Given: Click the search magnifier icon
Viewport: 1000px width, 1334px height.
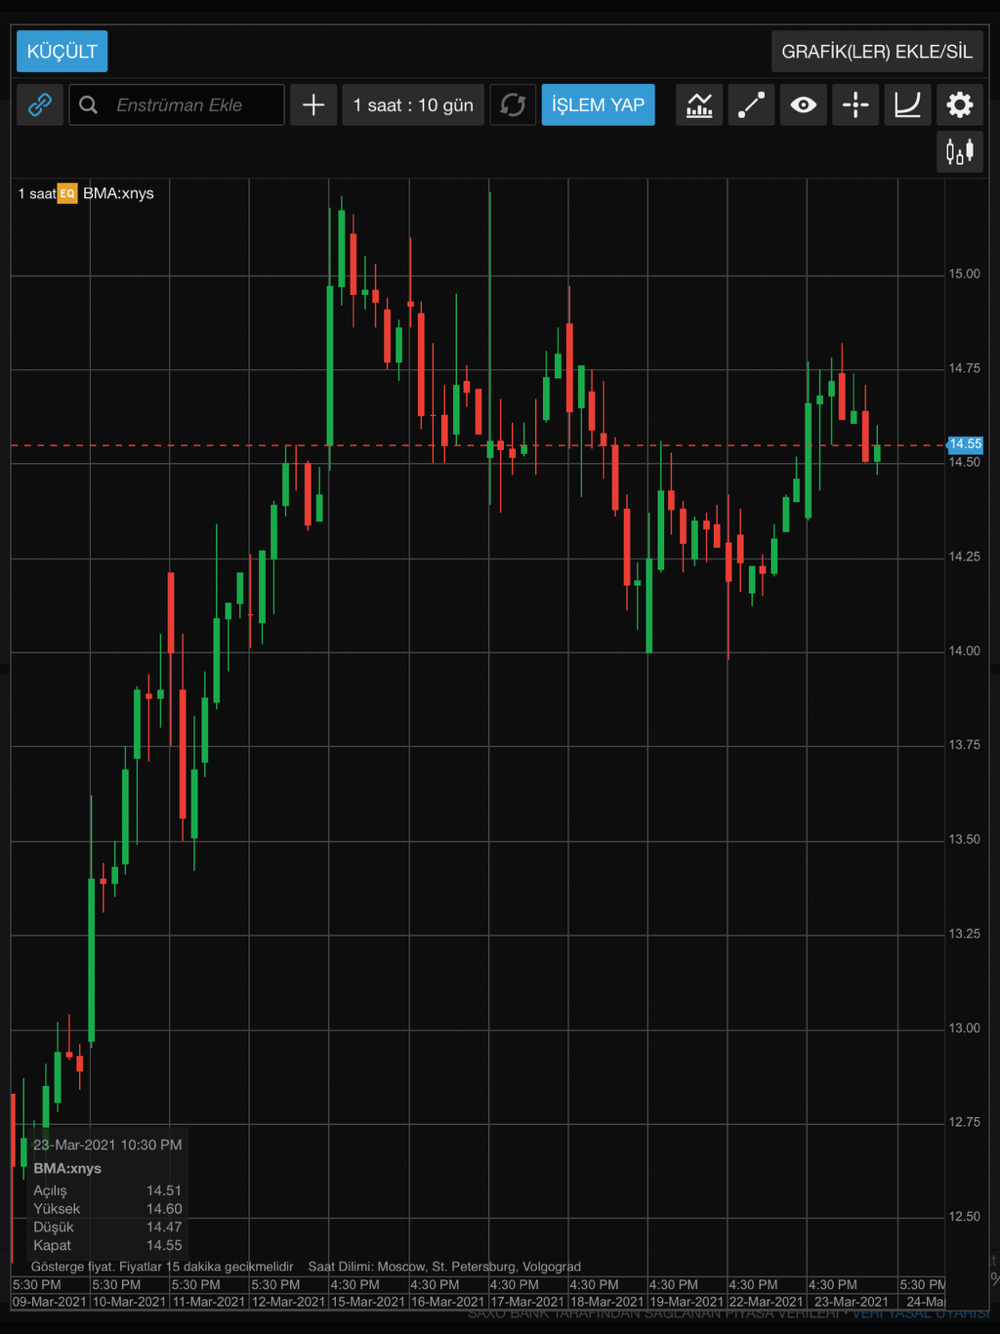Looking at the screenshot, I should tap(88, 105).
